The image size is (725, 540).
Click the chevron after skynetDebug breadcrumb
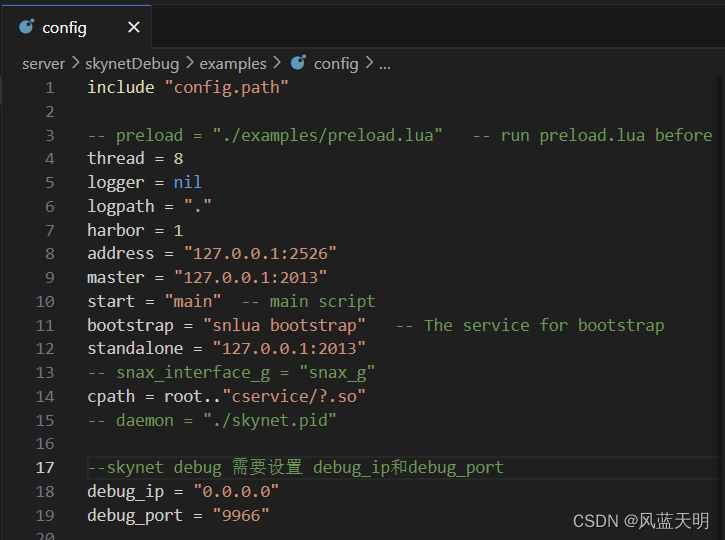click(x=189, y=63)
